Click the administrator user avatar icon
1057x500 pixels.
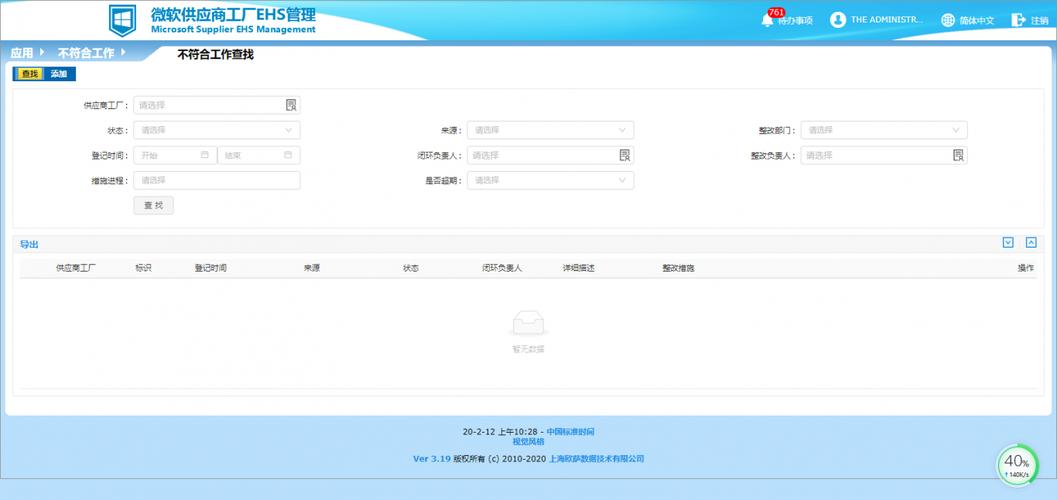(838, 20)
